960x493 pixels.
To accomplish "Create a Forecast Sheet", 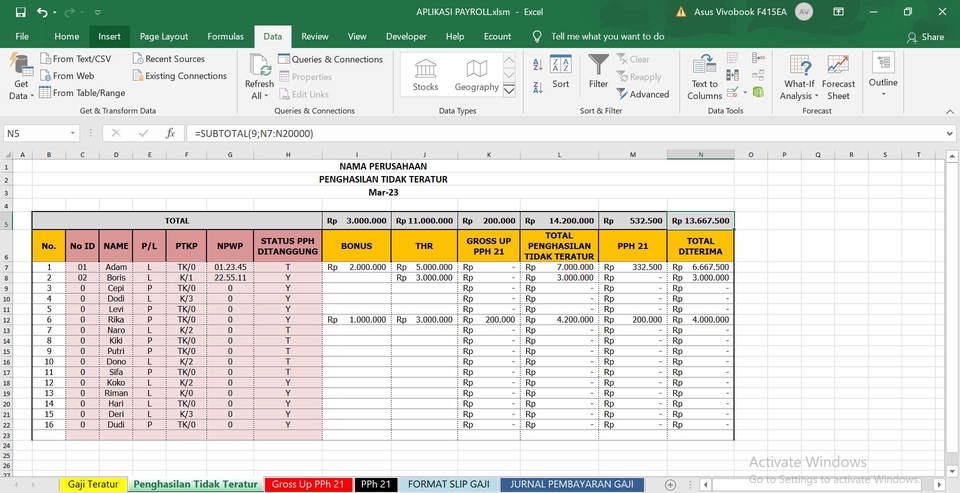I will pyautogui.click(x=838, y=78).
